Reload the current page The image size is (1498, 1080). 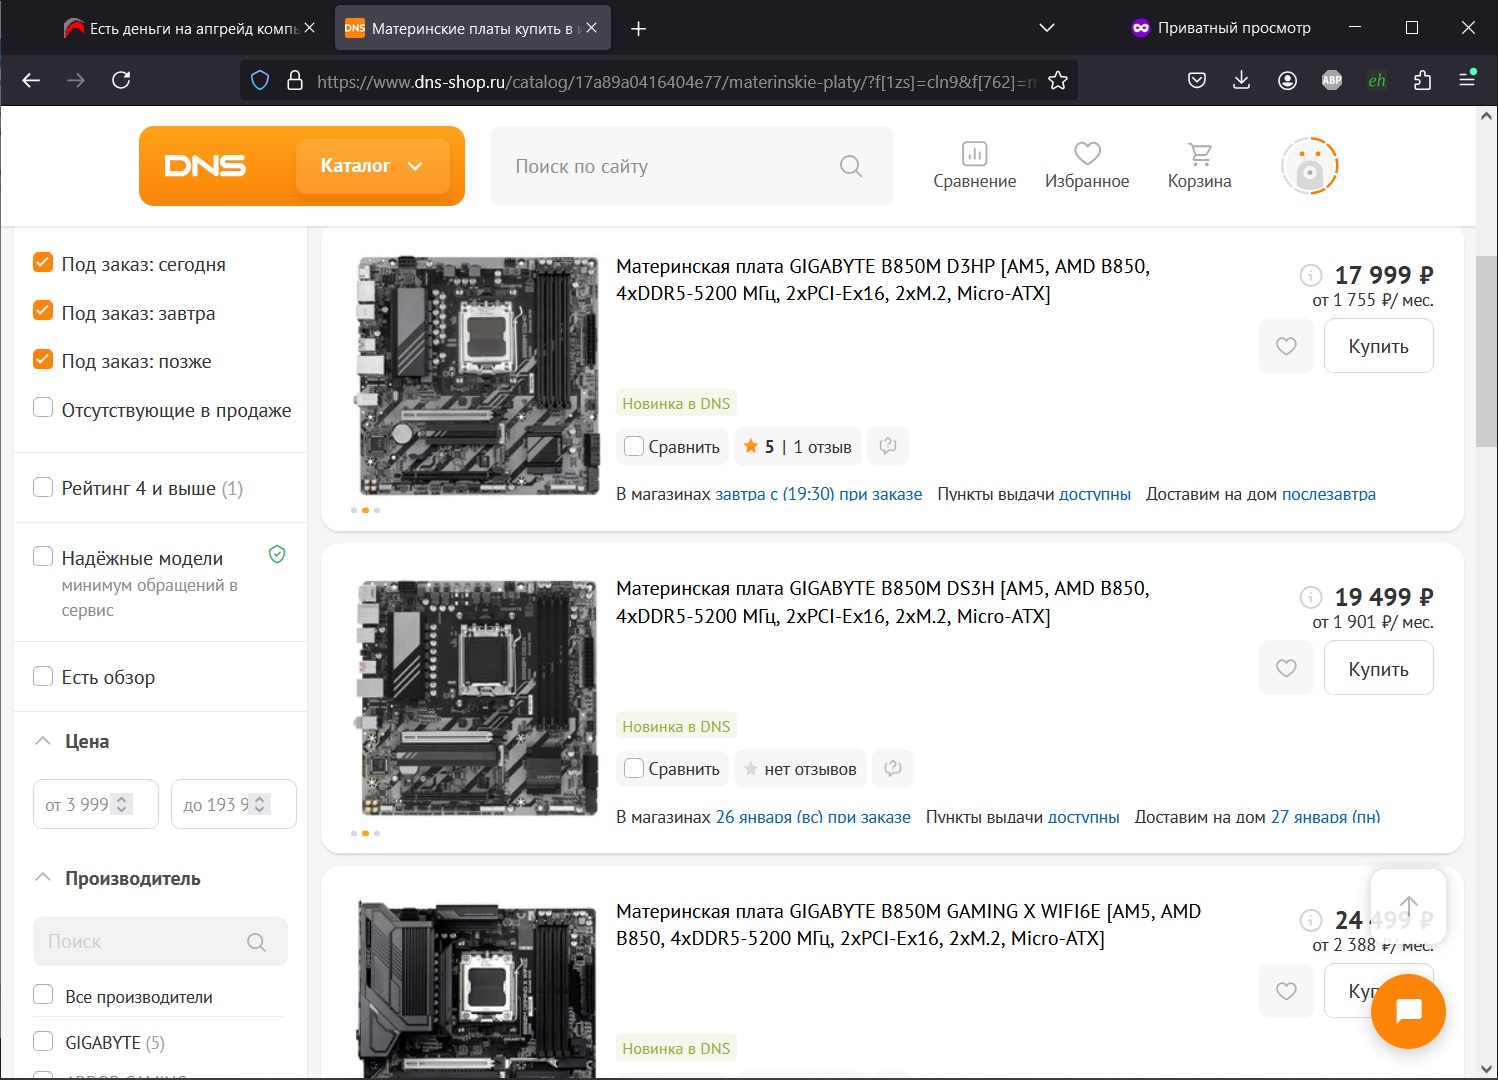tap(121, 80)
